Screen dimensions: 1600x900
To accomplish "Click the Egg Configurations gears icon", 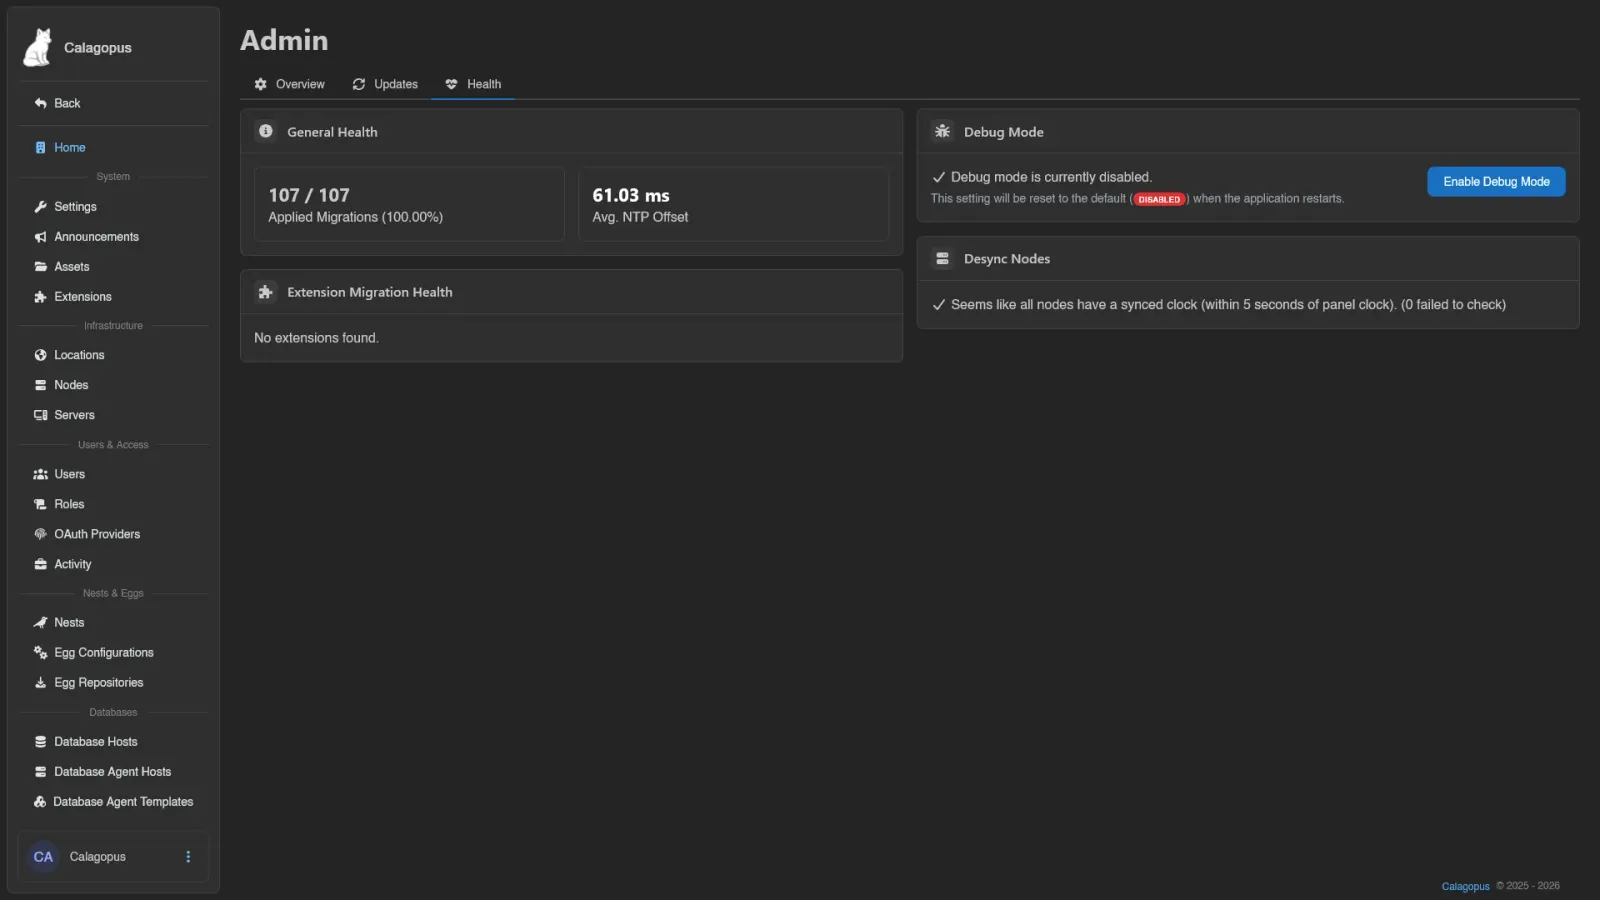I will [41, 652].
